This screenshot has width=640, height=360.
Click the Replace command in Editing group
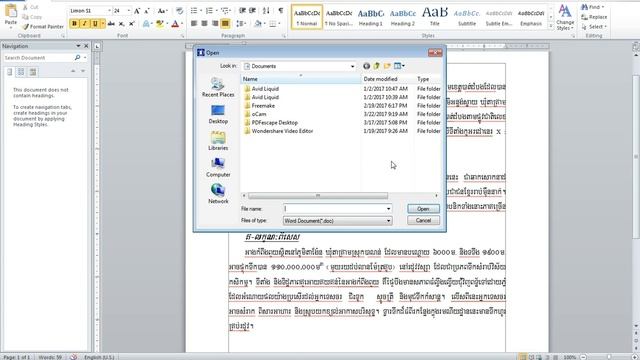[594, 17]
